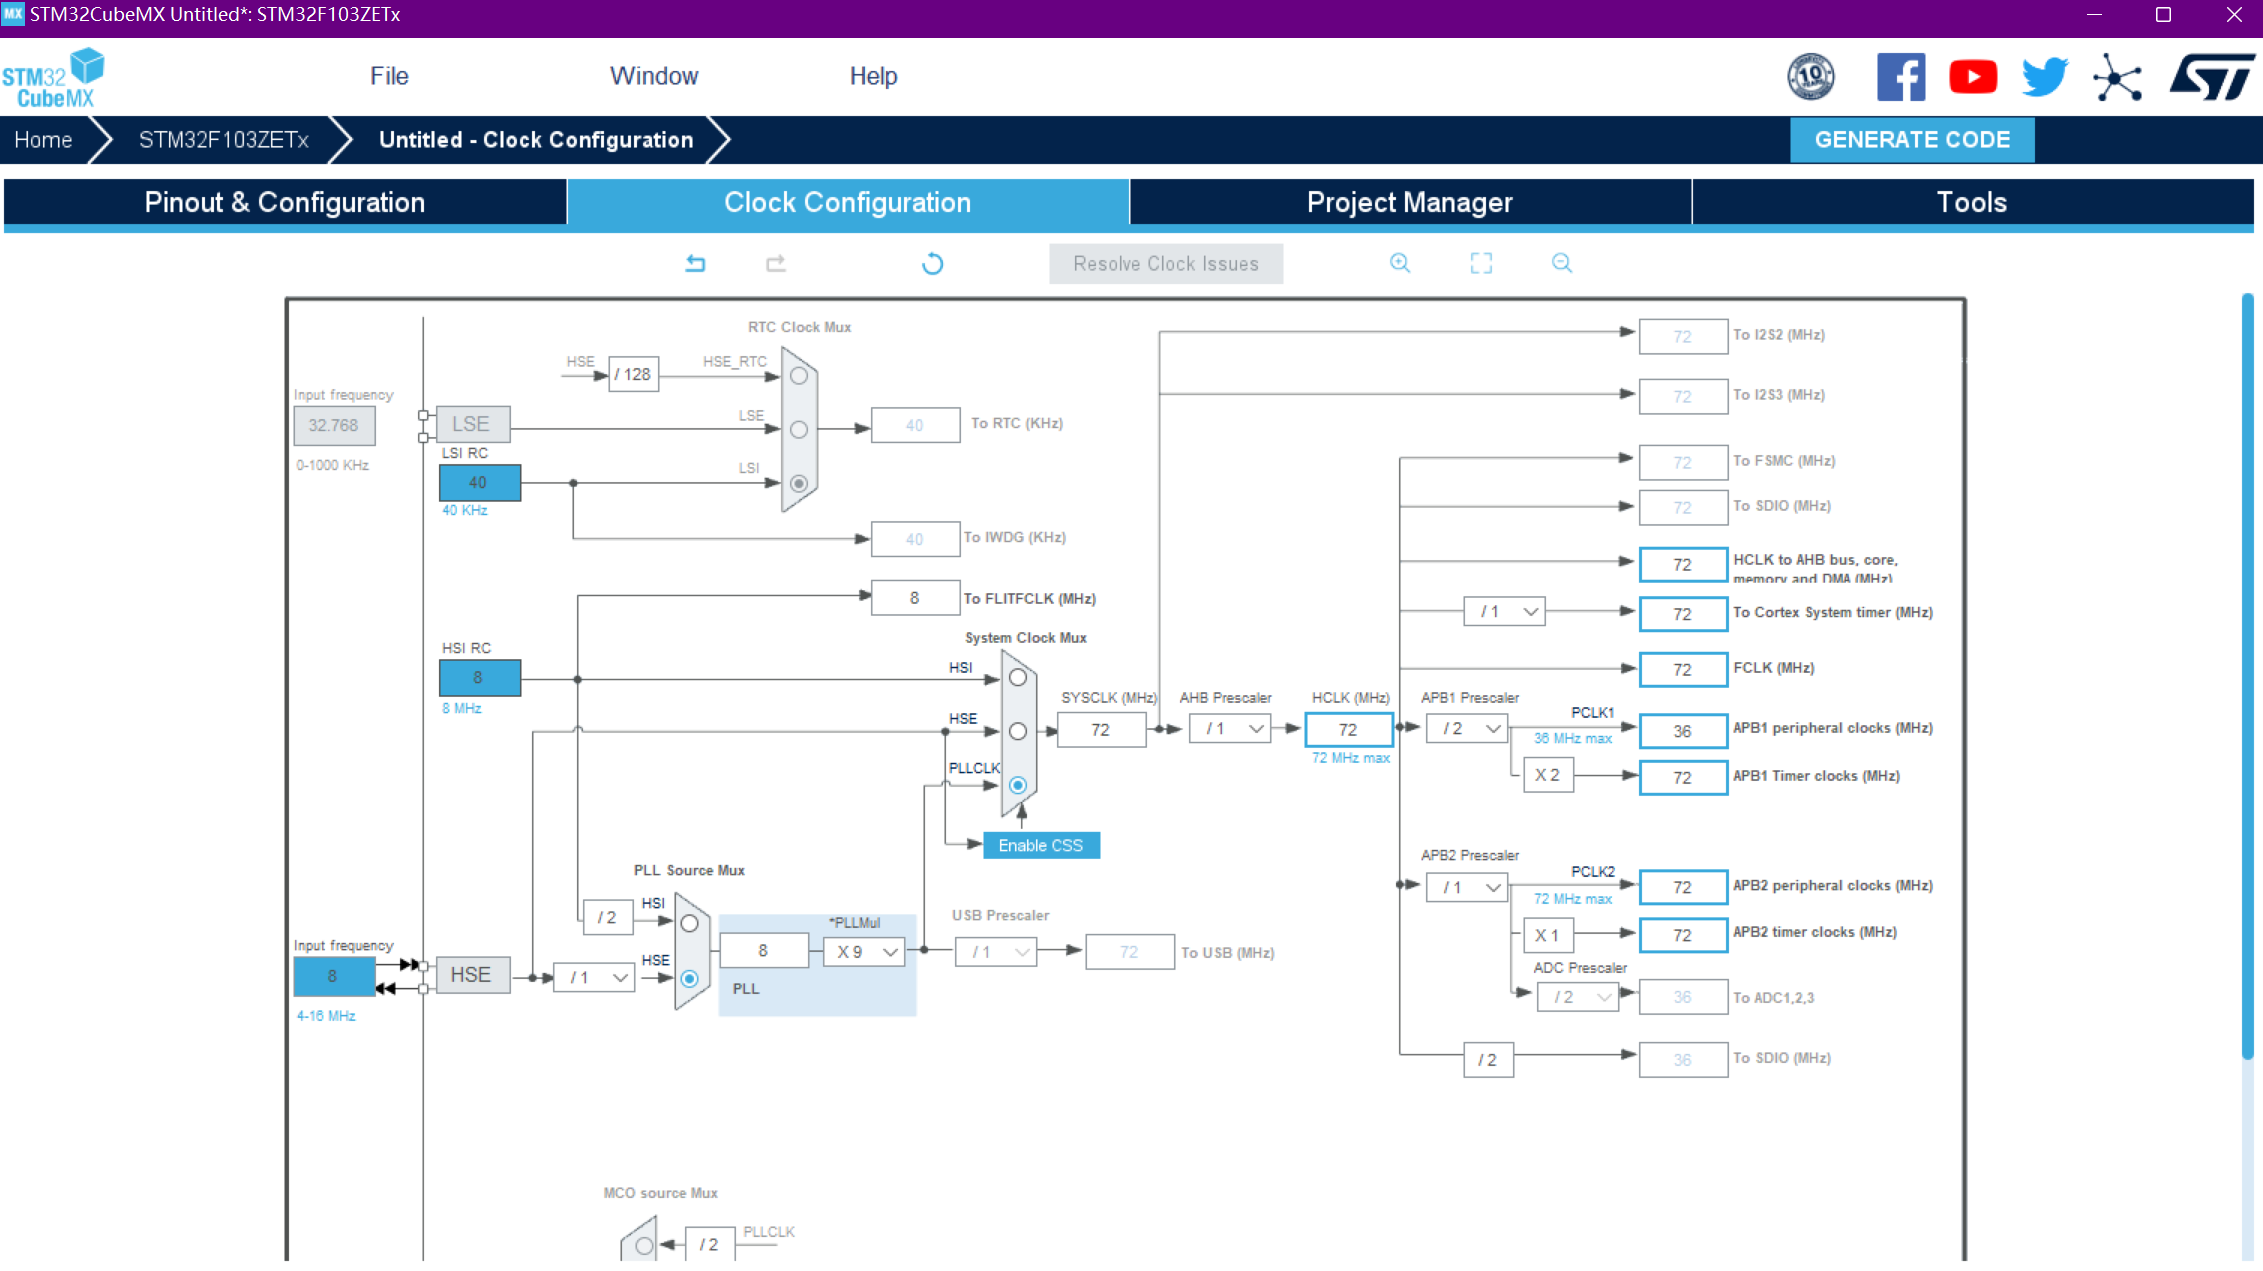Open the PLLMul X 9 dropdown
Viewport: 2263px width, 1271px height.
point(866,951)
